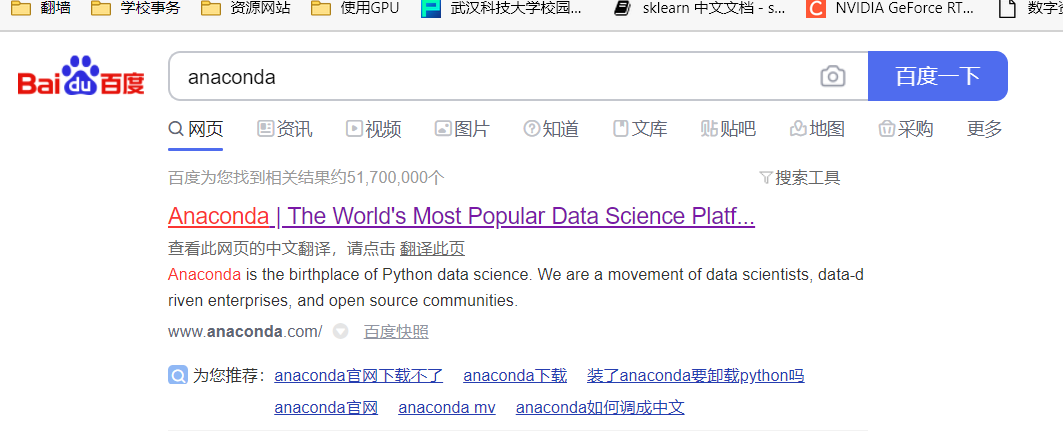Open the Anaconda Data Science Platform result
Viewport: 1063px width, 442px height.
pyautogui.click(x=462, y=216)
